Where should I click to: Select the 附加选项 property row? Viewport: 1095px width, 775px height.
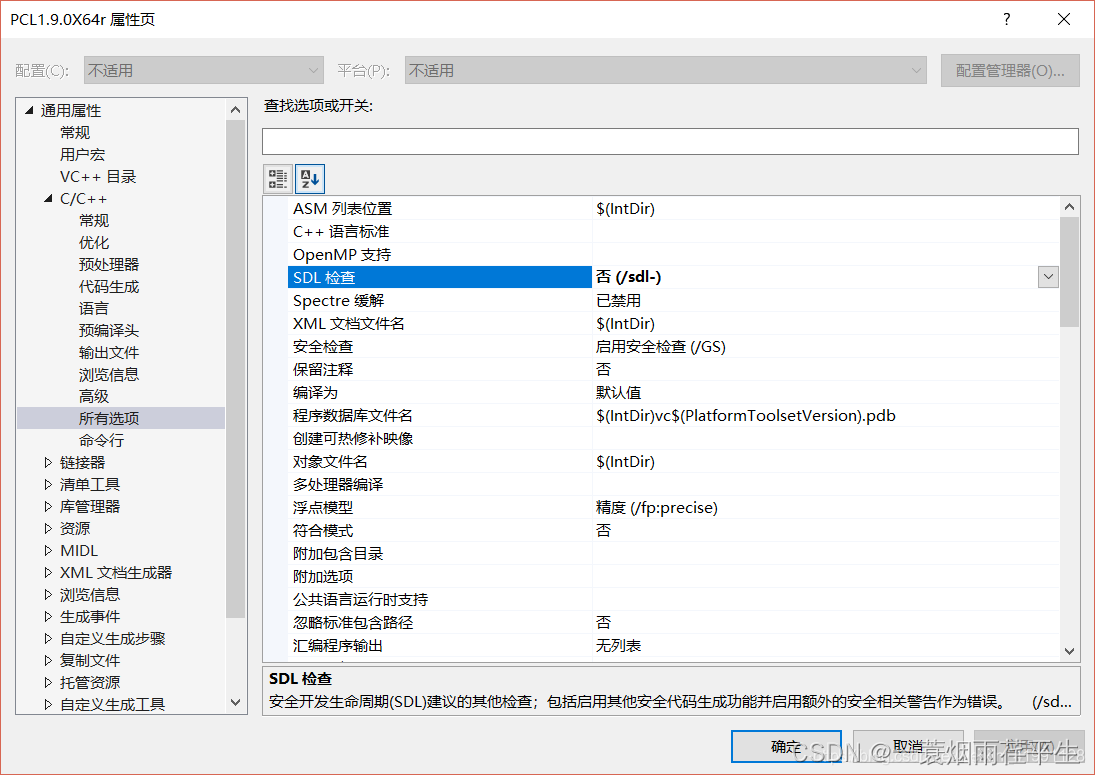[674, 577]
